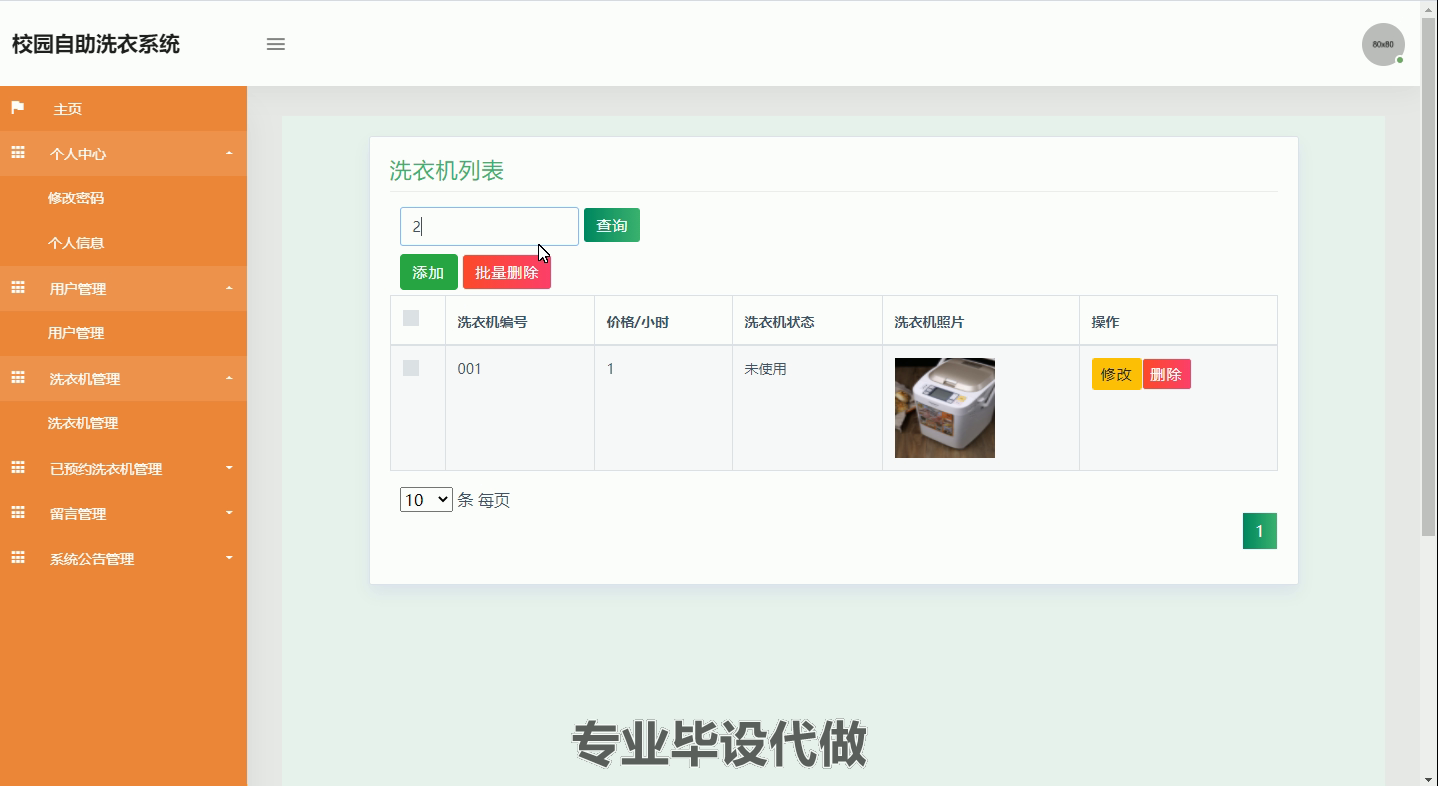
Task: Open 个人信息 in the sidebar
Action: (x=76, y=243)
